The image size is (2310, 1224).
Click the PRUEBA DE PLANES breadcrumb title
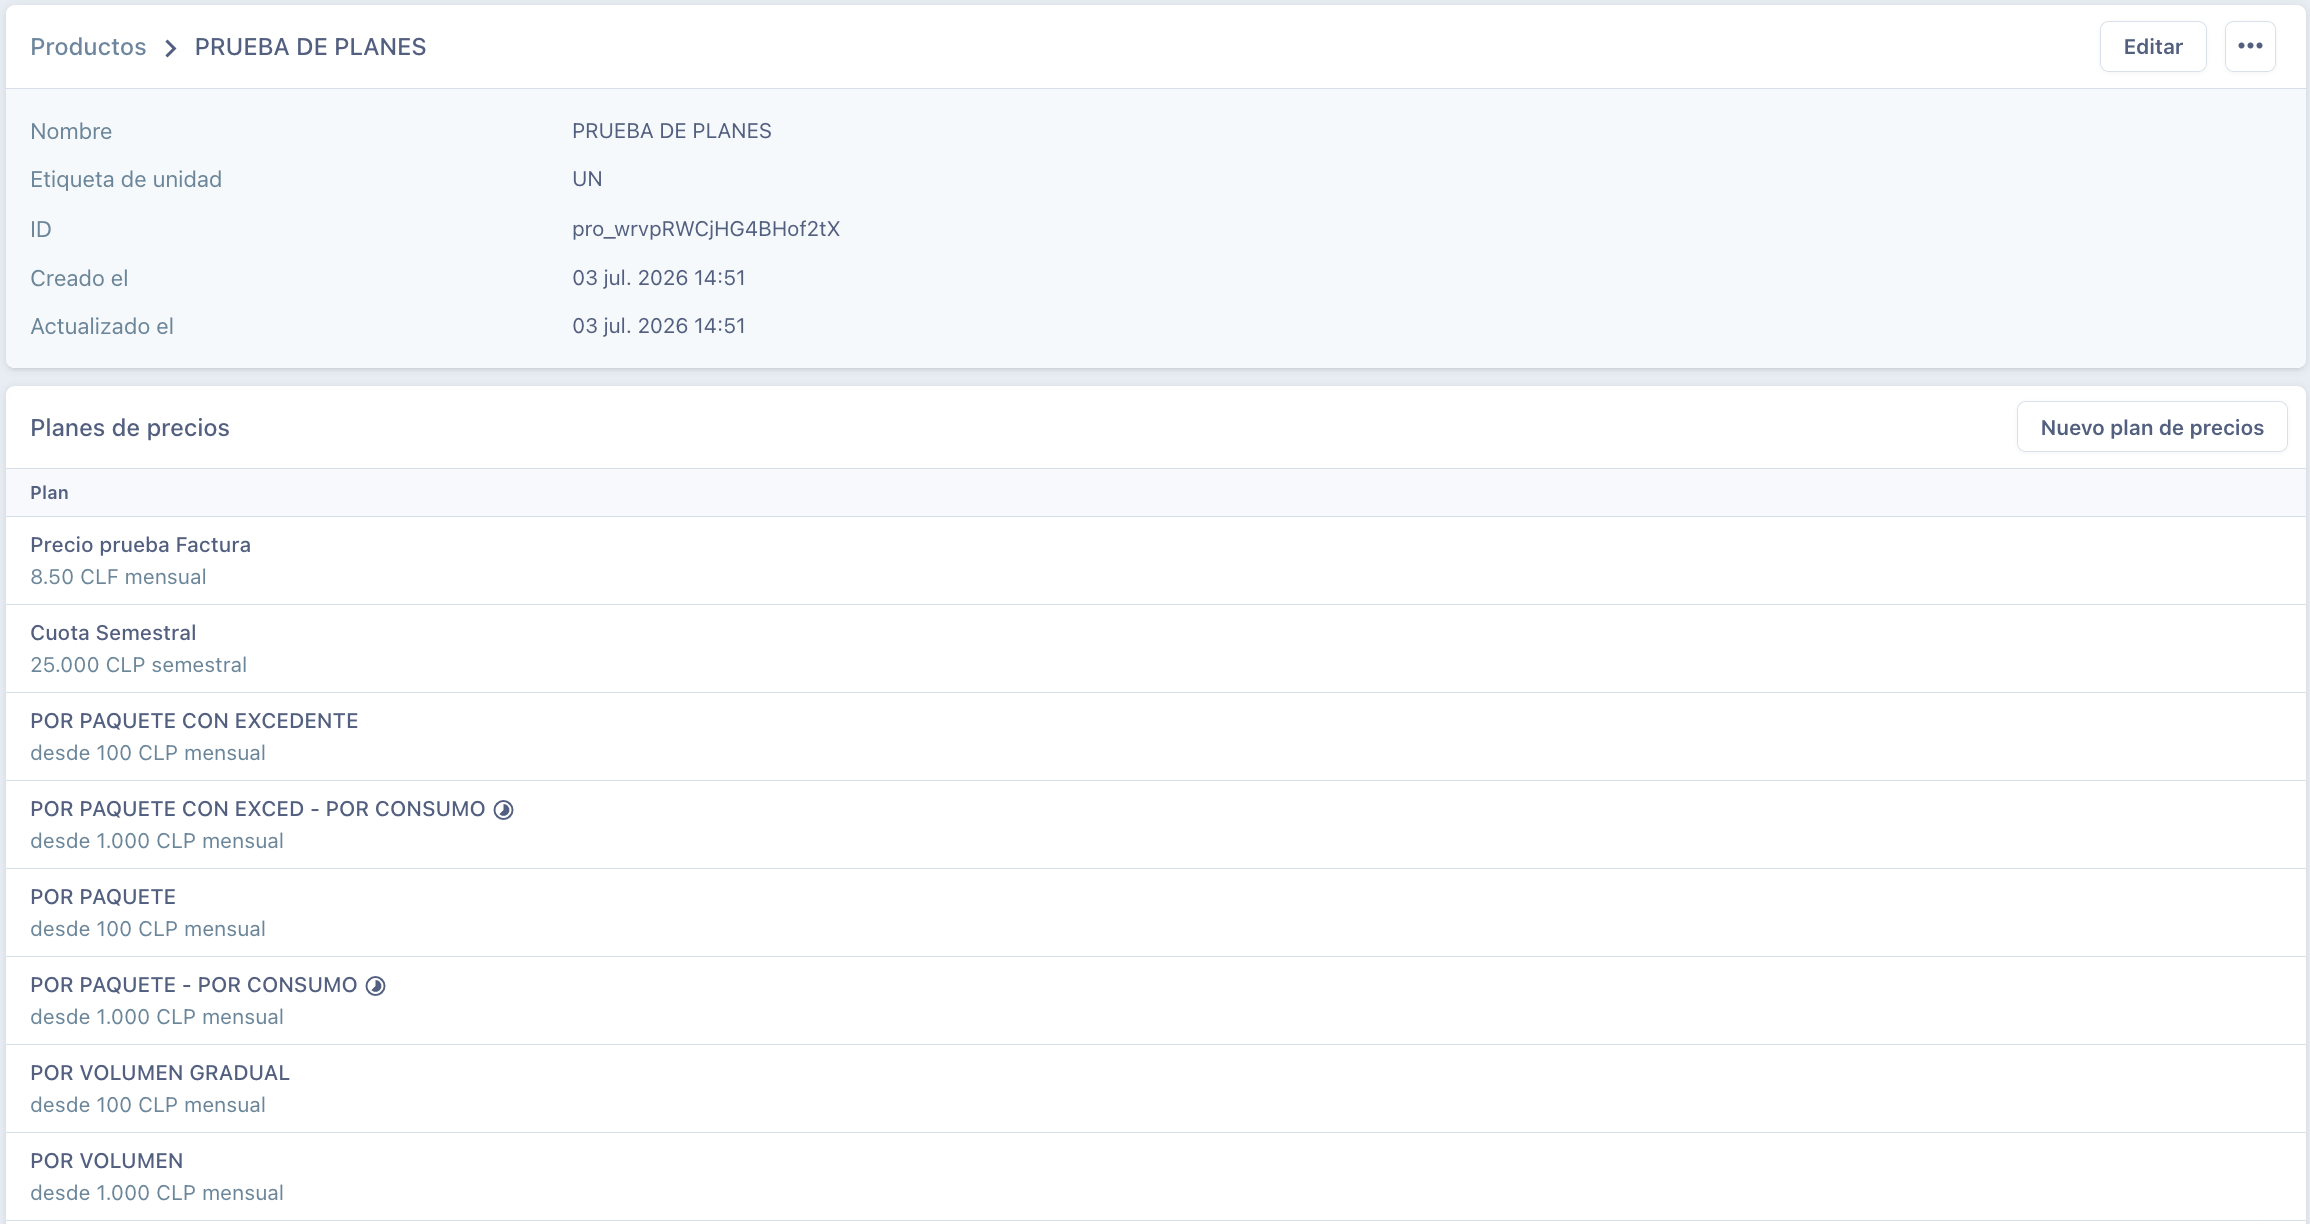310,47
